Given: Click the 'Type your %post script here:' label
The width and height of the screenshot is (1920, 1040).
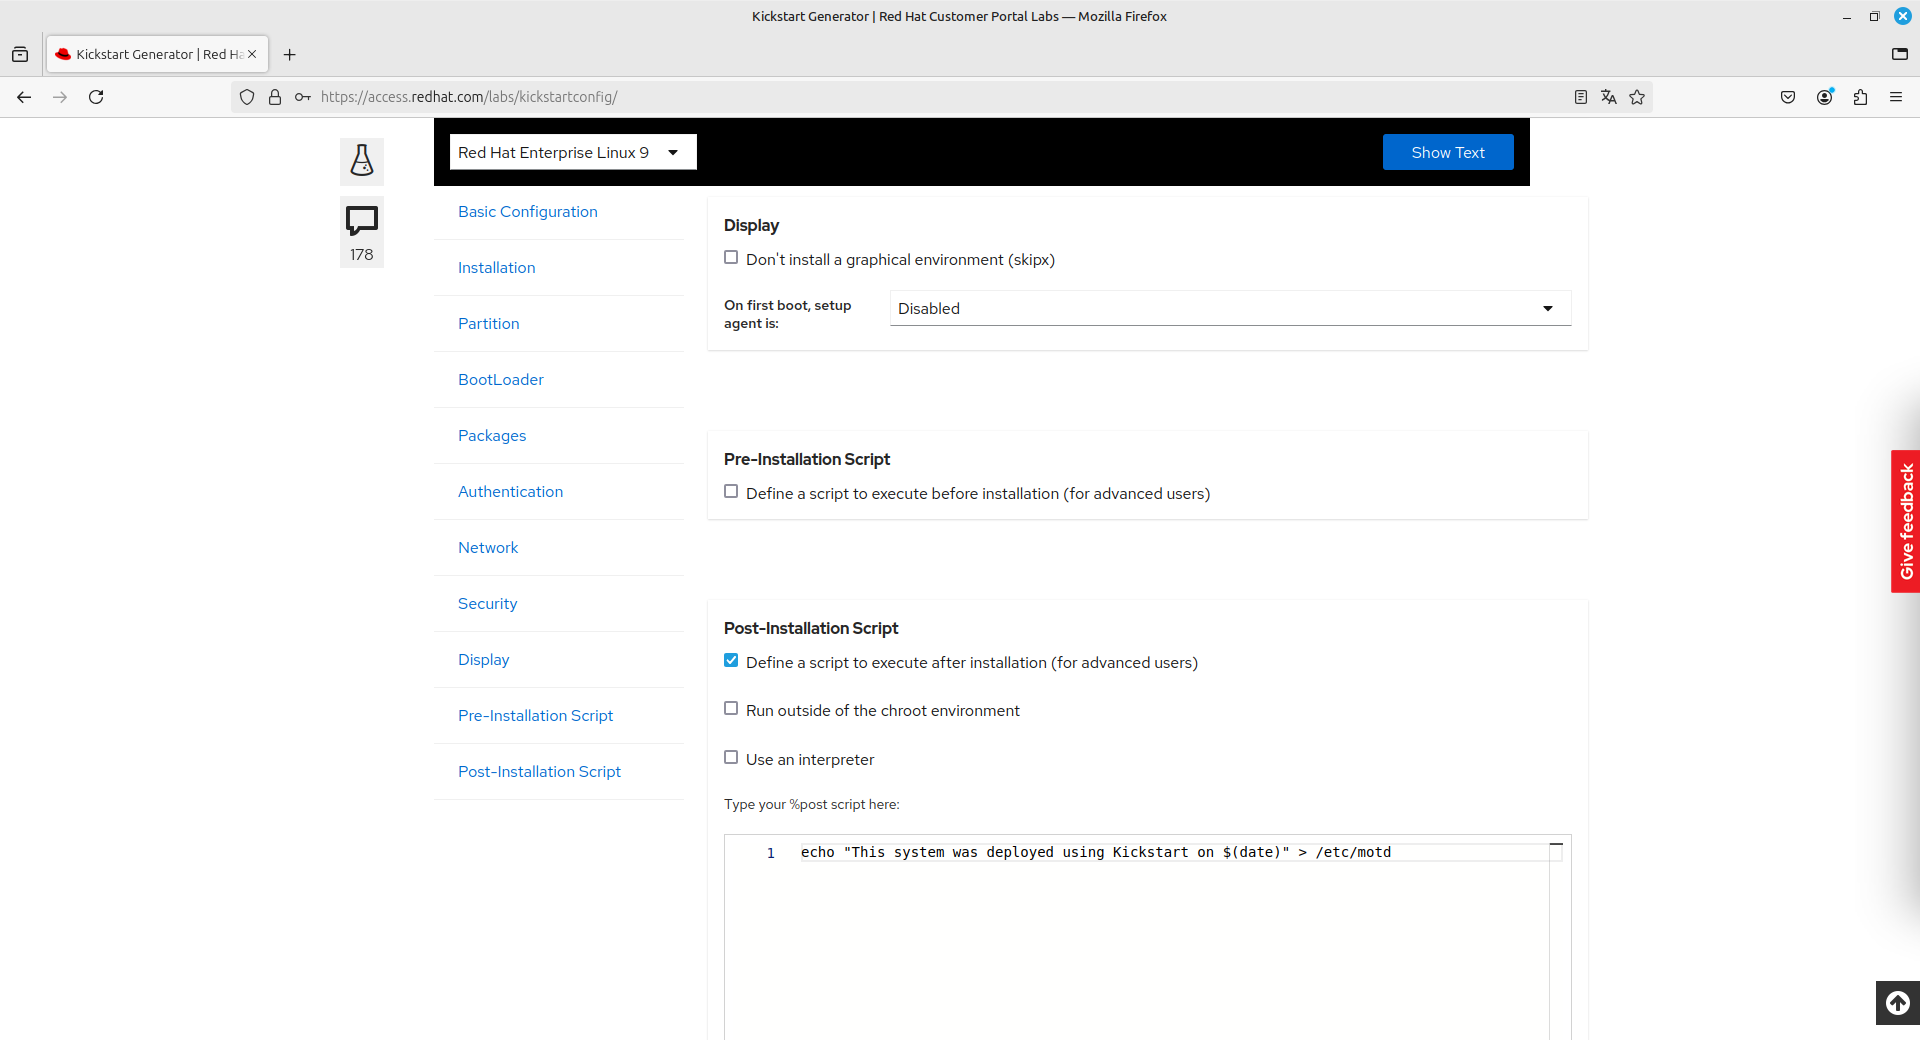Looking at the screenshot, I should (x=812, y=804).
